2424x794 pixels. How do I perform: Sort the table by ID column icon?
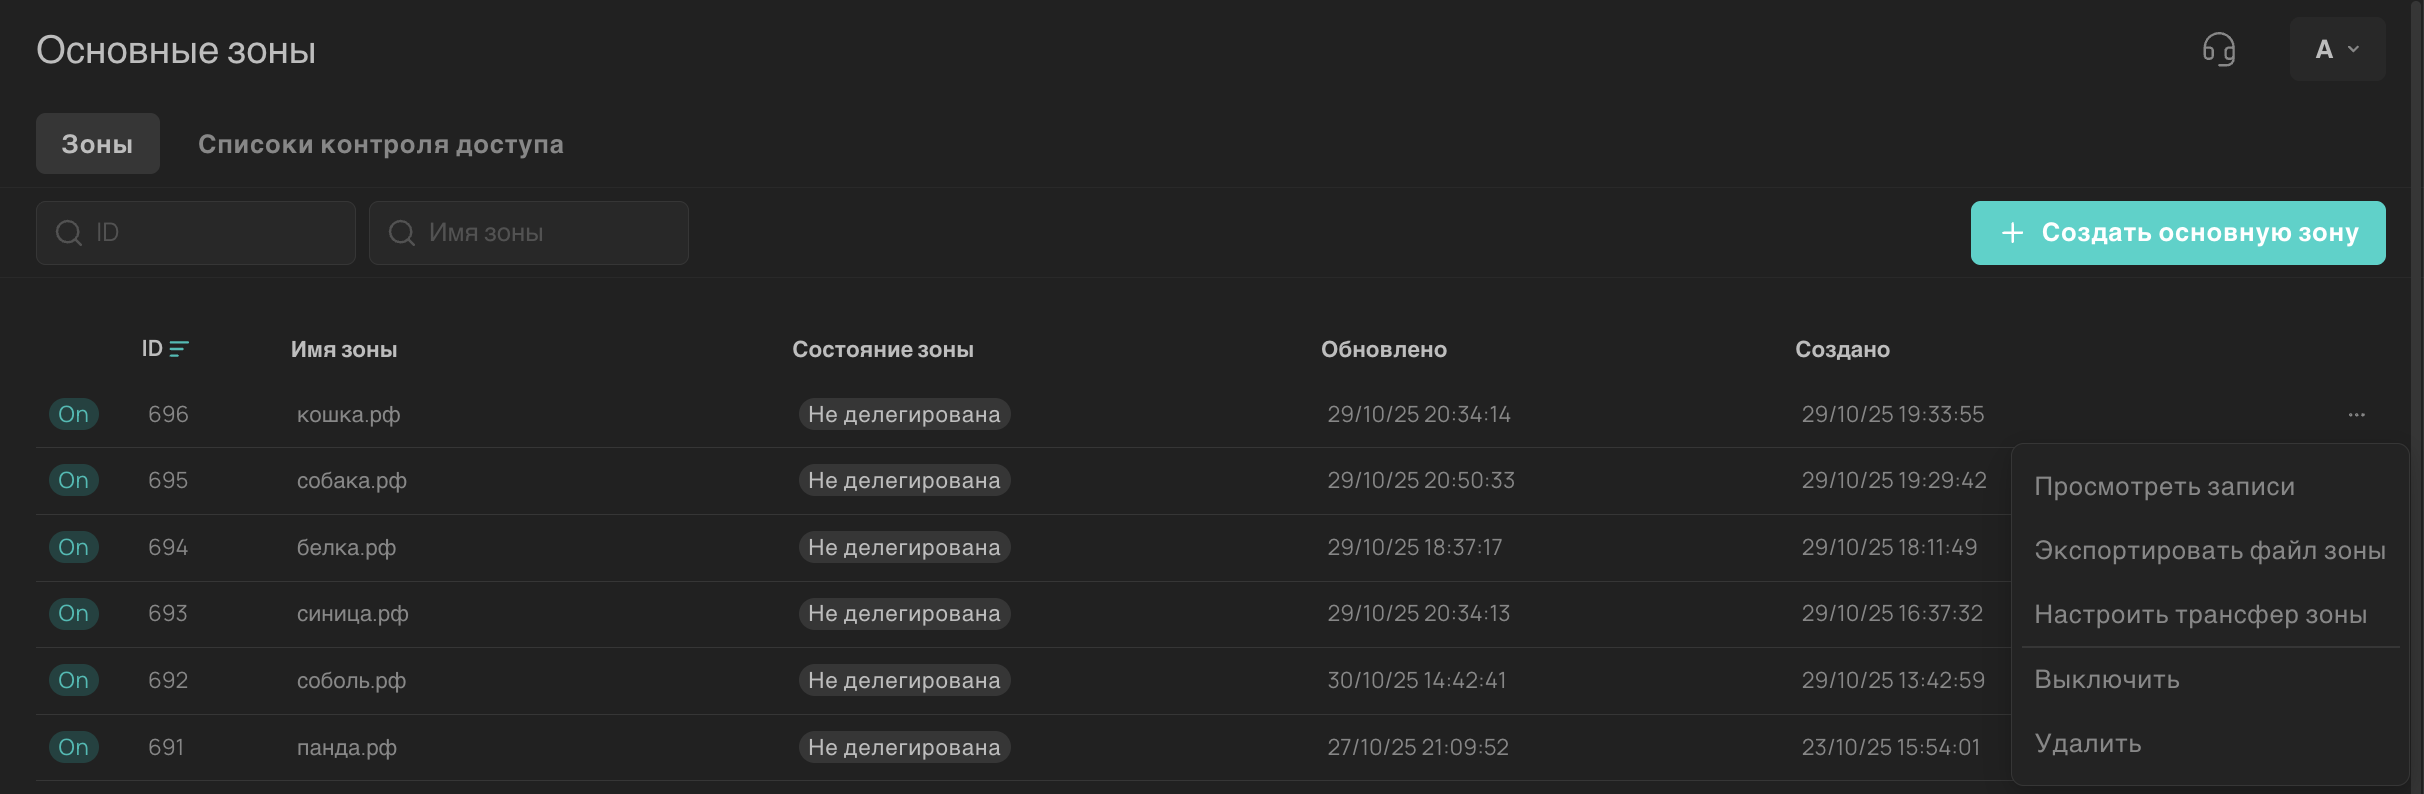point(178,349)
